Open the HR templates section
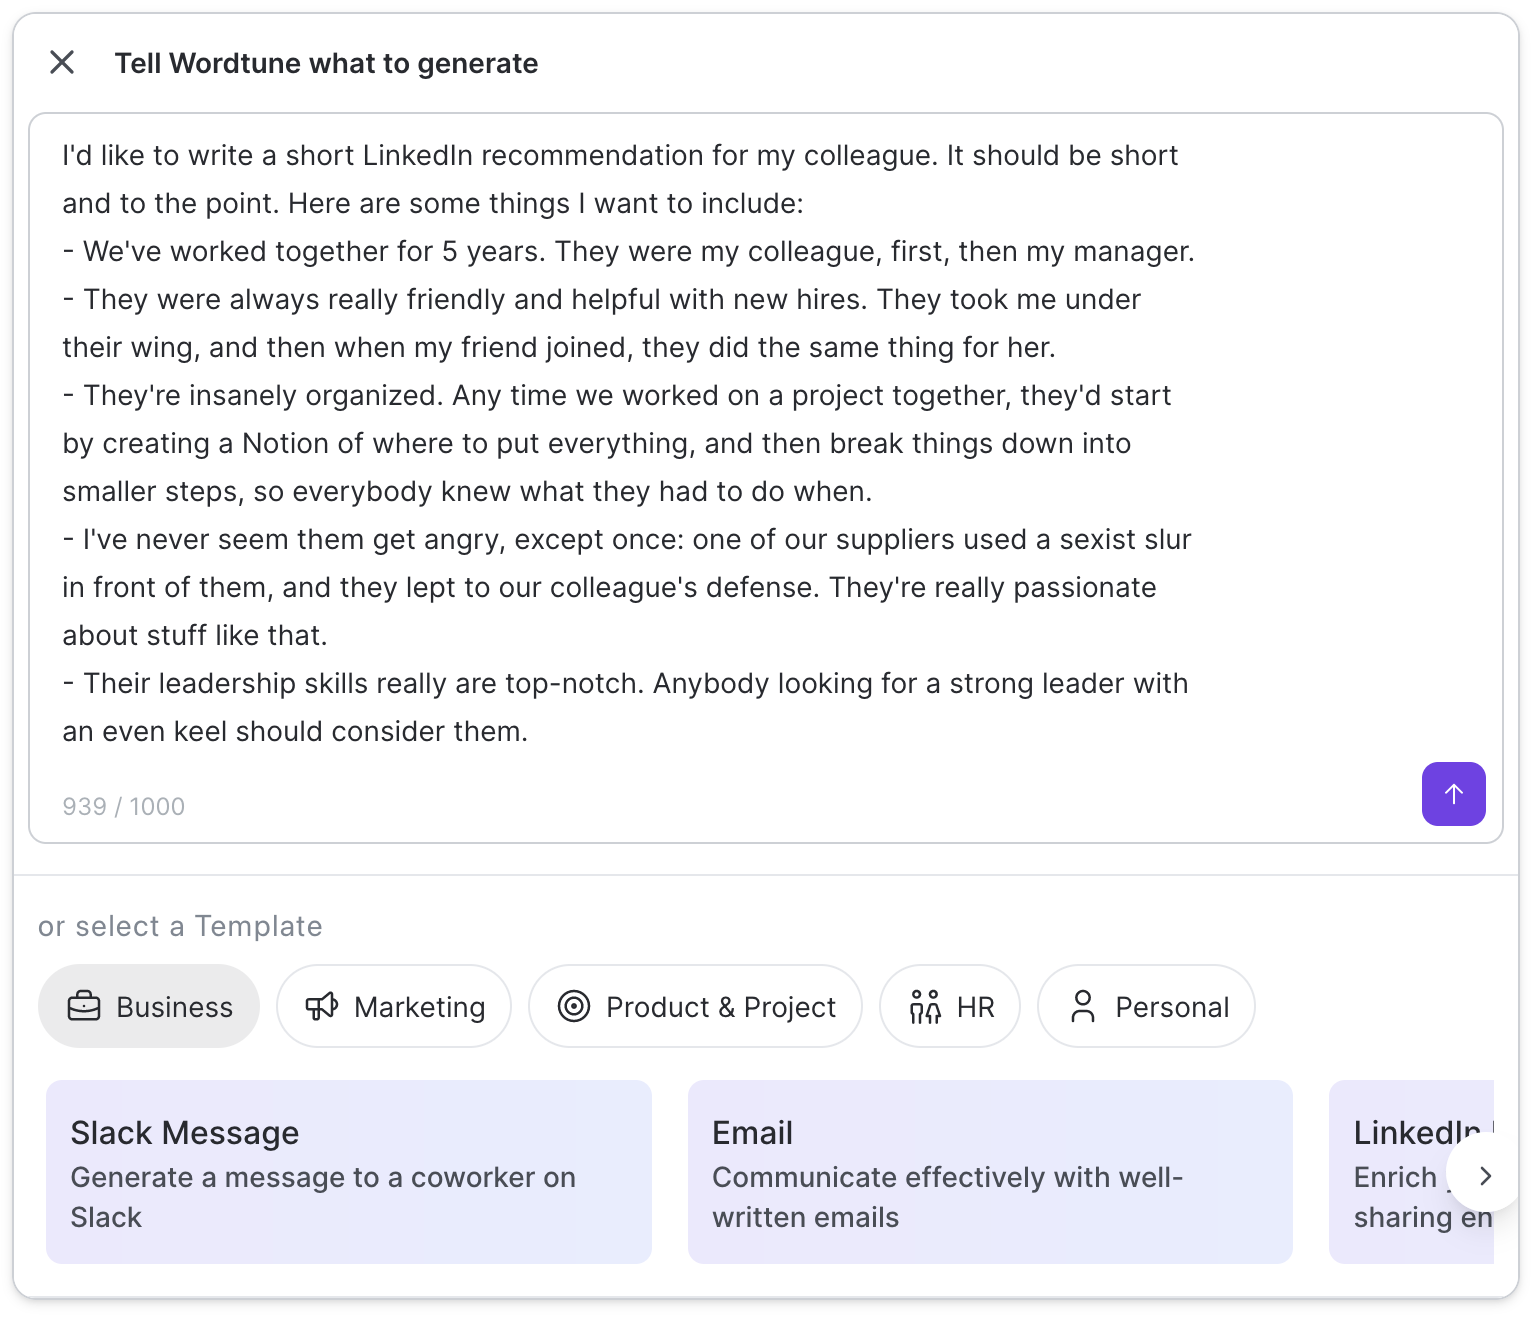1534x1320 pixels. [949, 1006]
